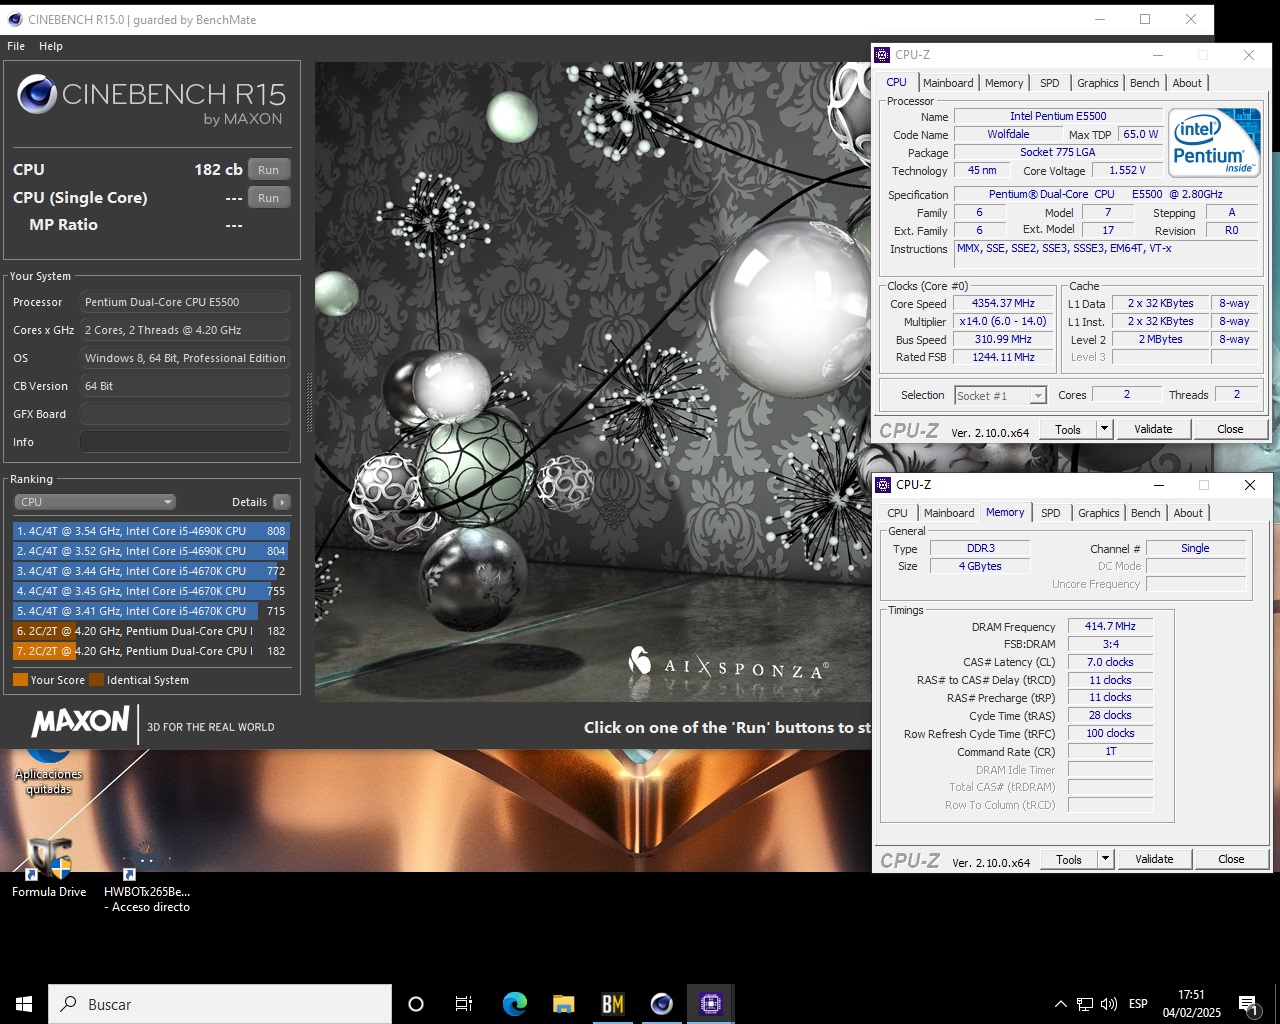Click network icon in system tray
Viewport: 1280px width, 1024px height.
pos(1085,1004)
